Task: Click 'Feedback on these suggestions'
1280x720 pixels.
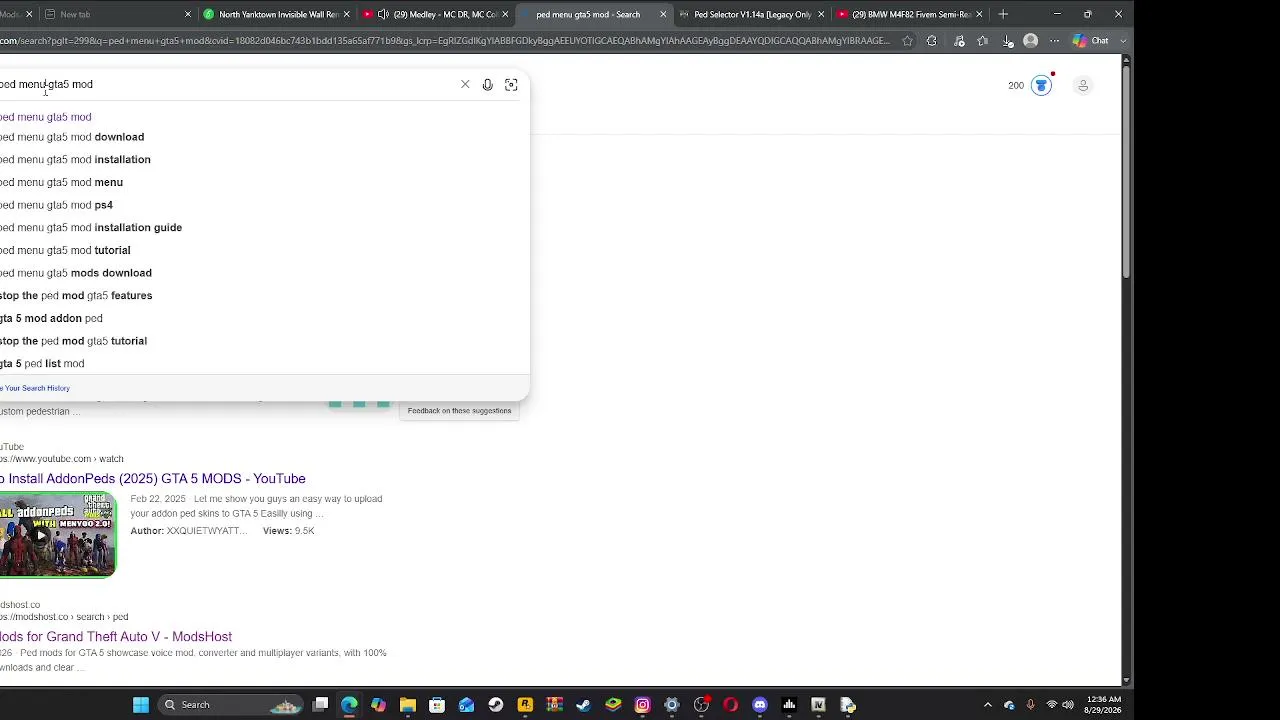Action: tap(459, 411)
